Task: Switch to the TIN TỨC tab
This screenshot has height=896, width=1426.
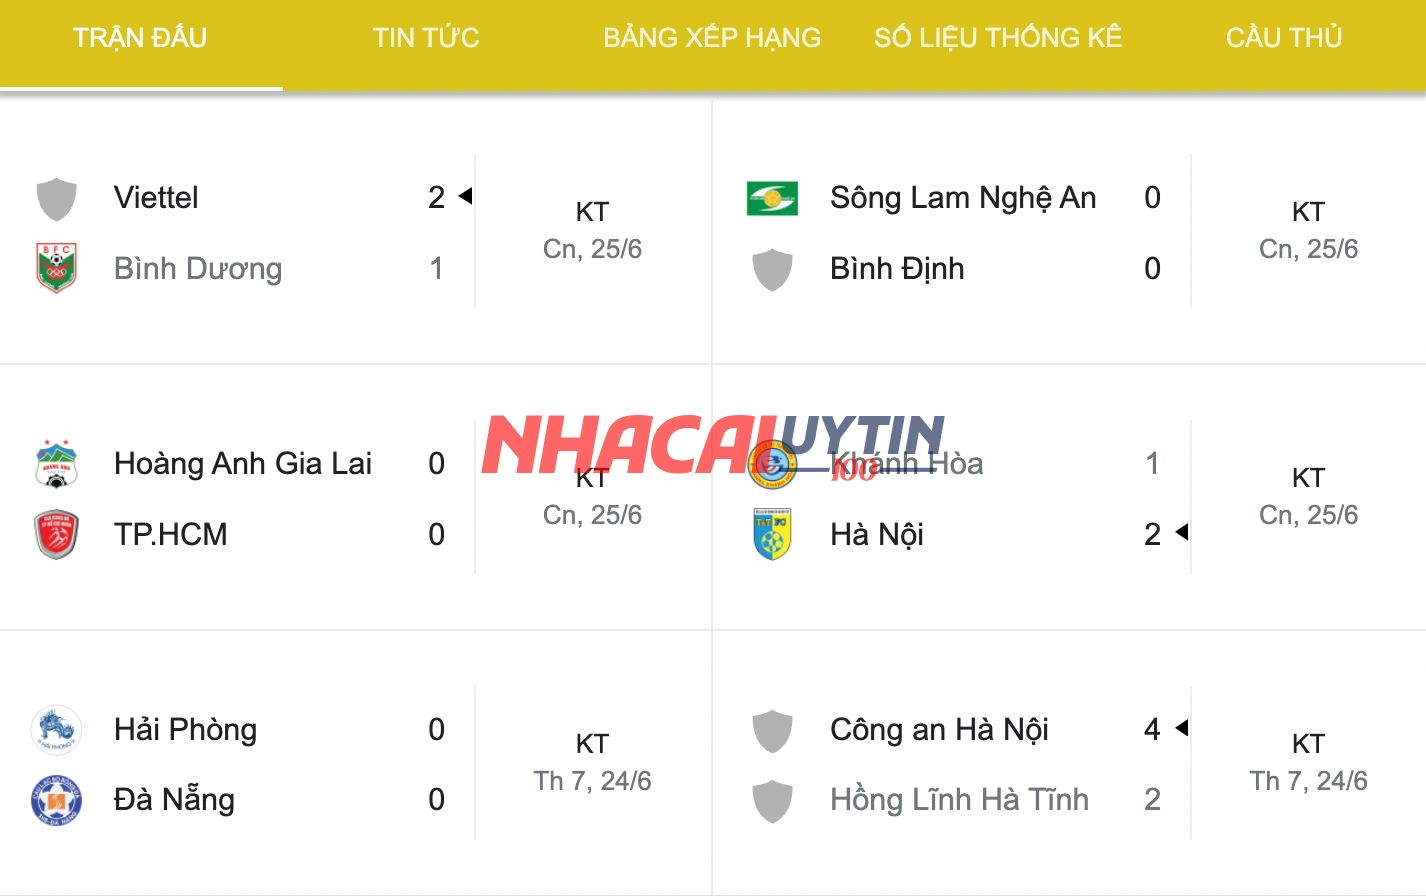Action: [x=425, y=37]
